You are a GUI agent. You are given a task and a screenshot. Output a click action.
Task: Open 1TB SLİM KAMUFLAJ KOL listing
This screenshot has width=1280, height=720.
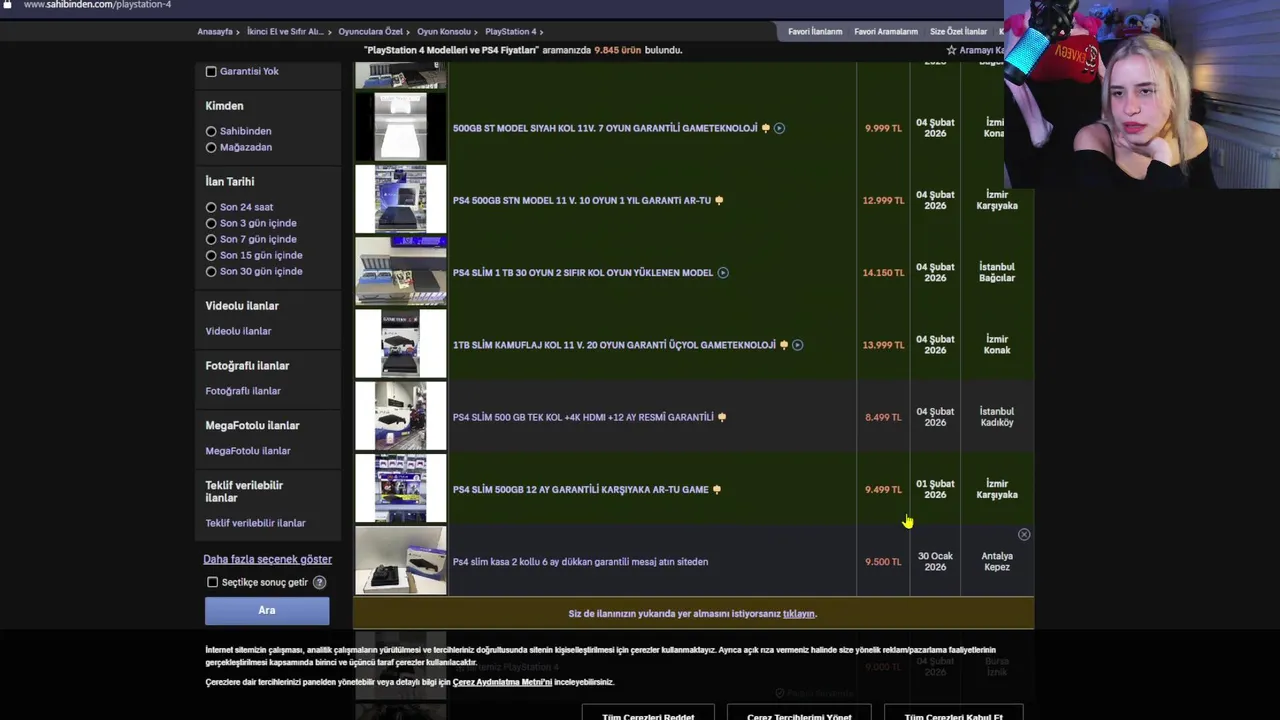[x=614, y=345]
